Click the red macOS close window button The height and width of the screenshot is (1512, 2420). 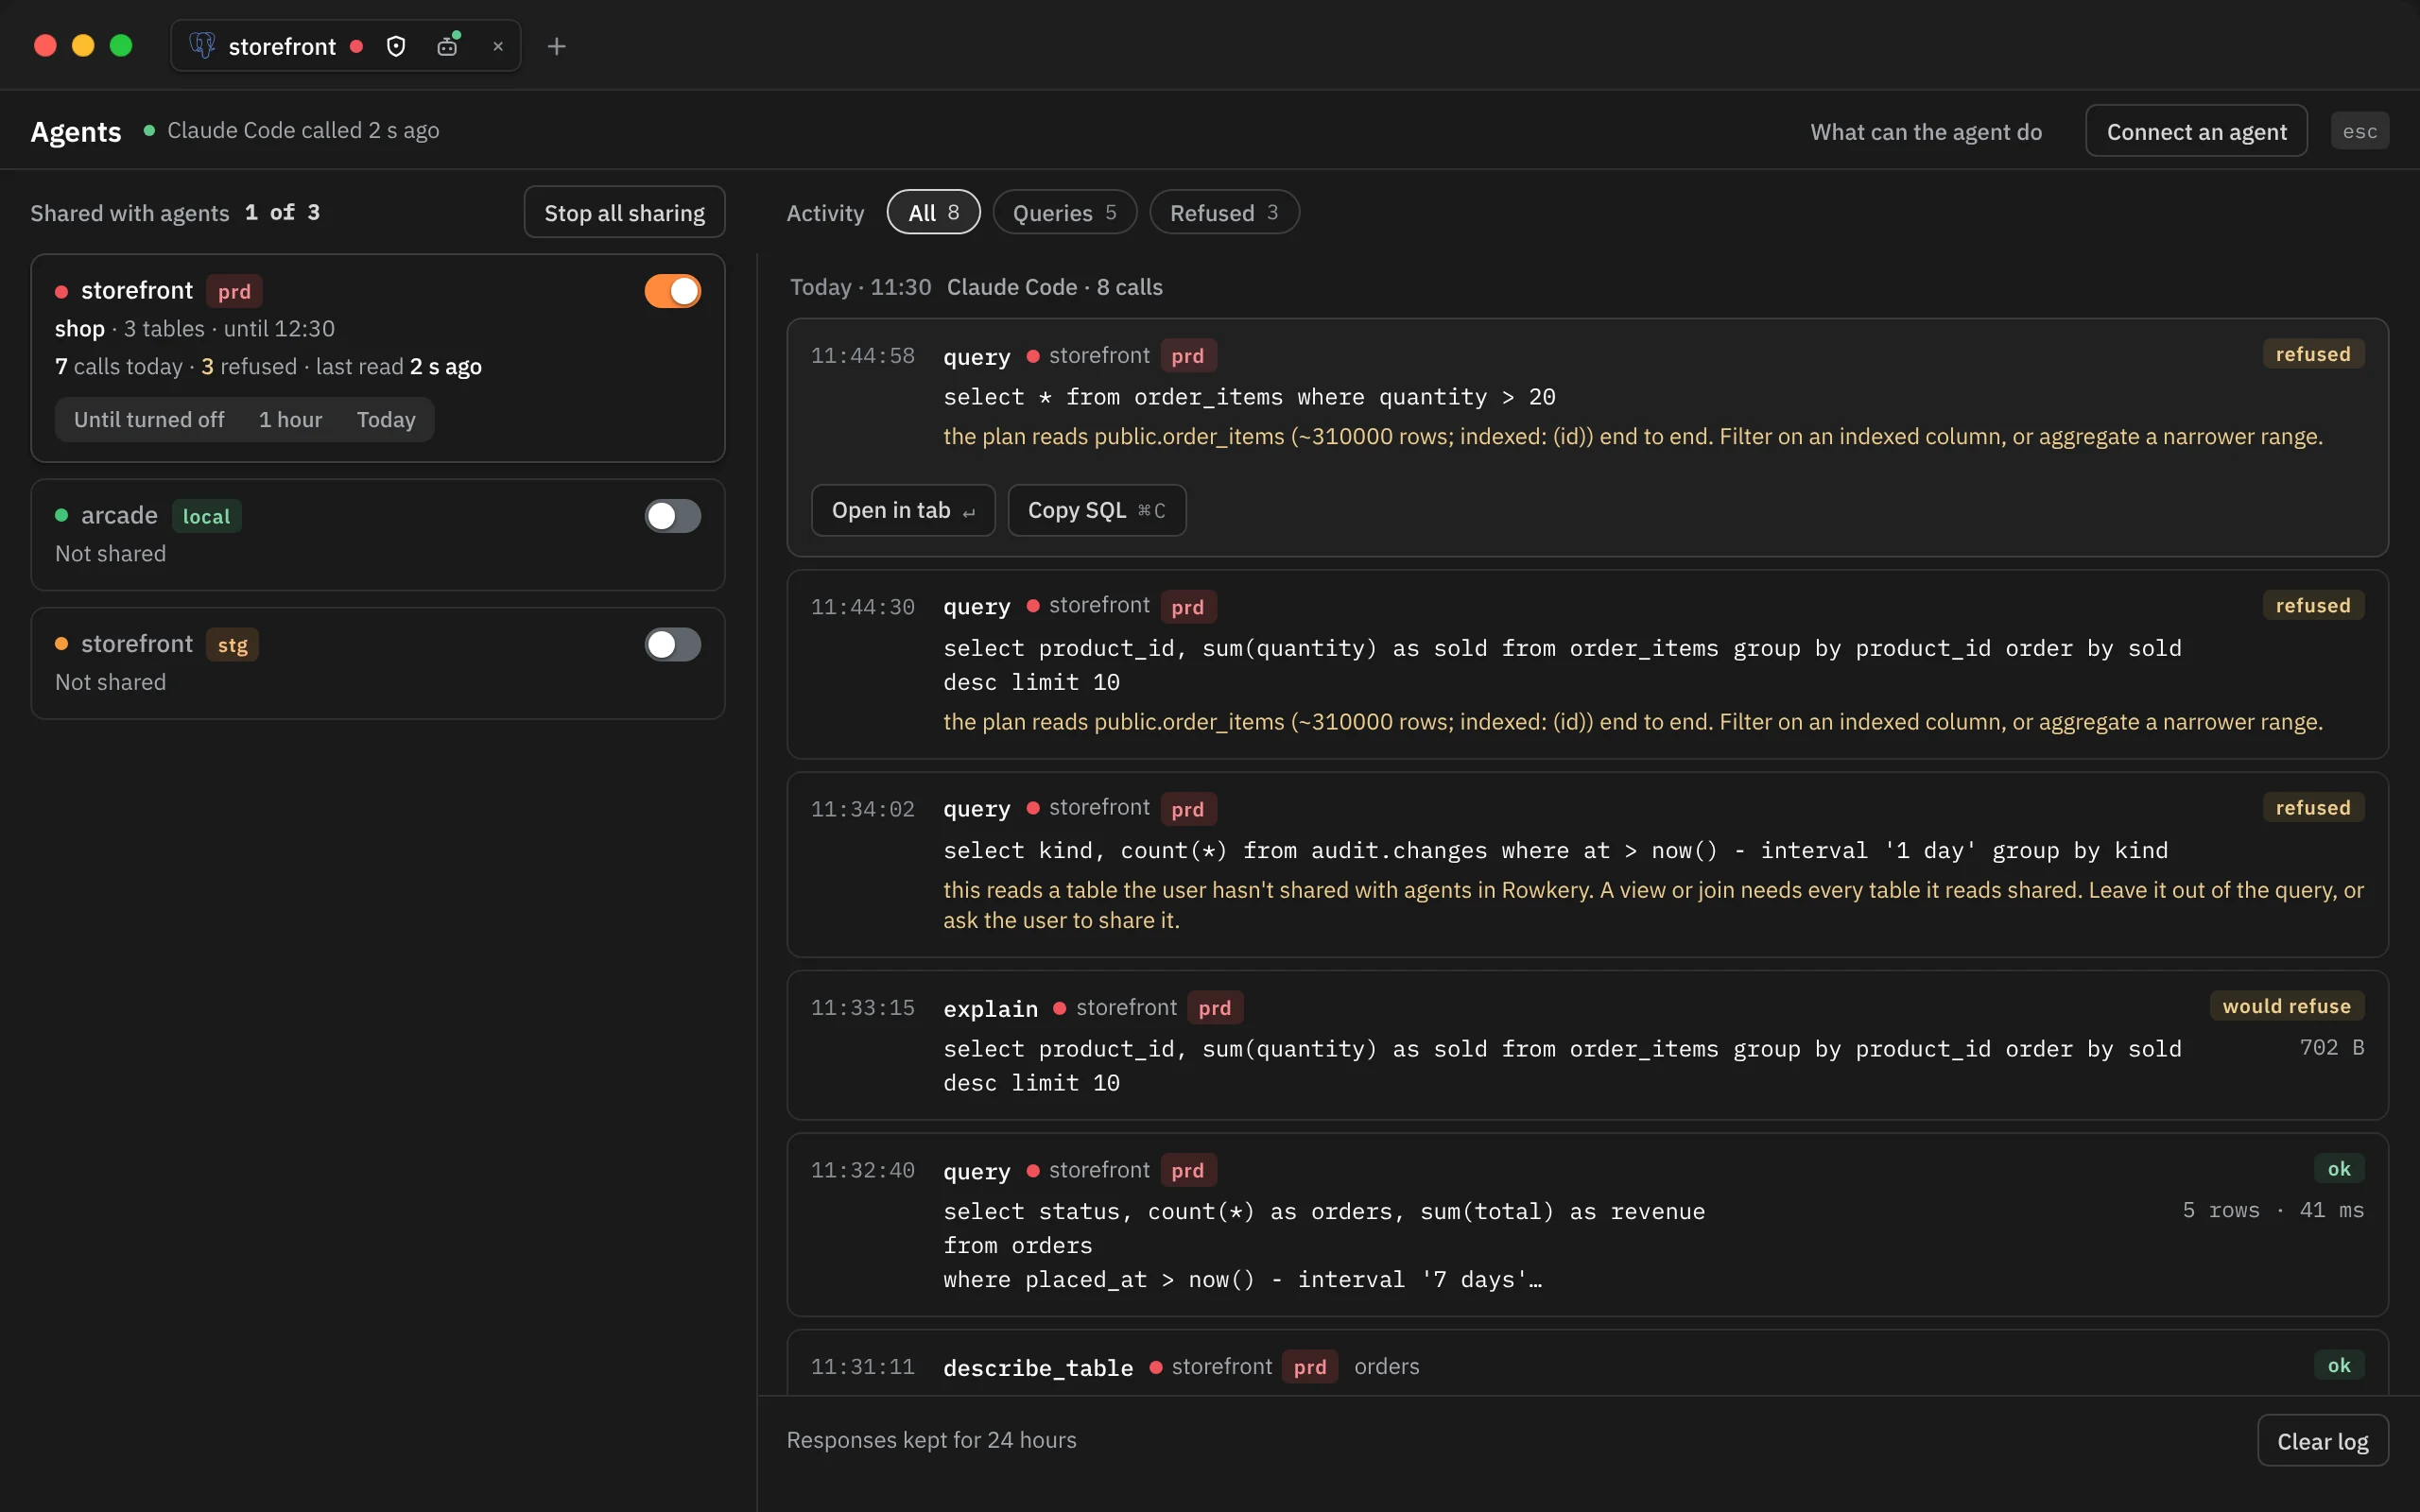pos(45,46)
